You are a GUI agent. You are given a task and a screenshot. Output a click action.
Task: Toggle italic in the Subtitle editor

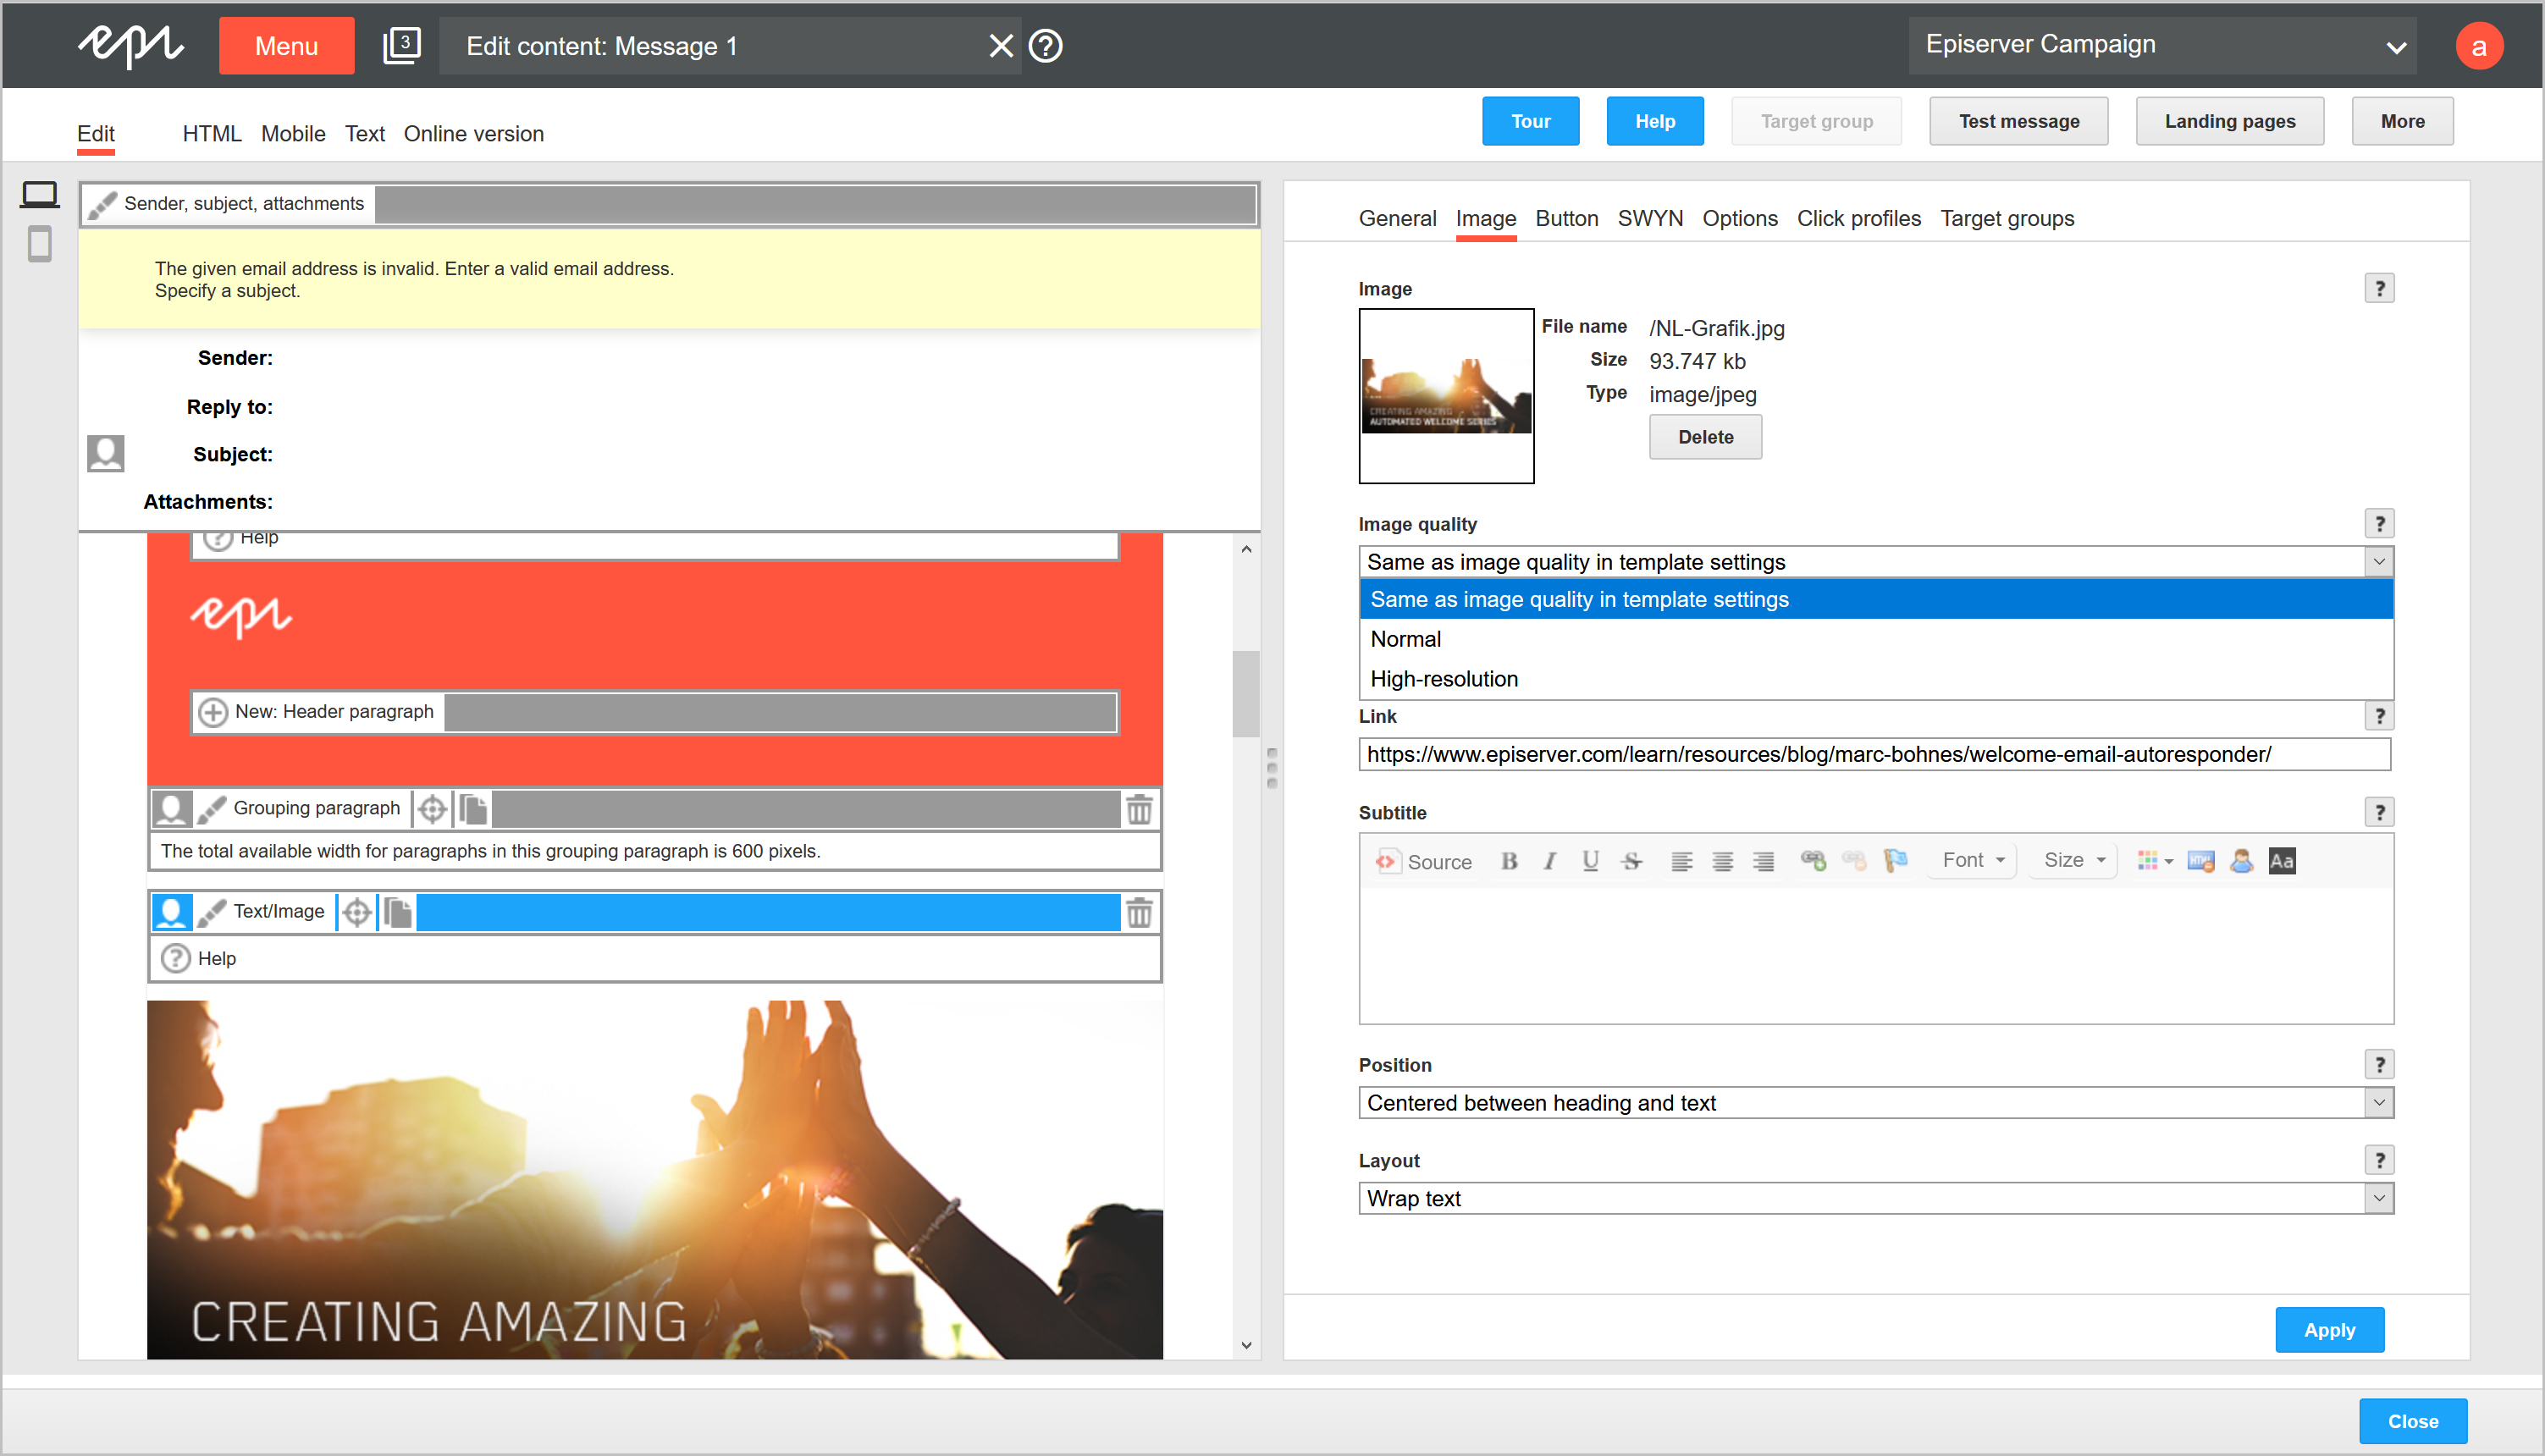1549,861
